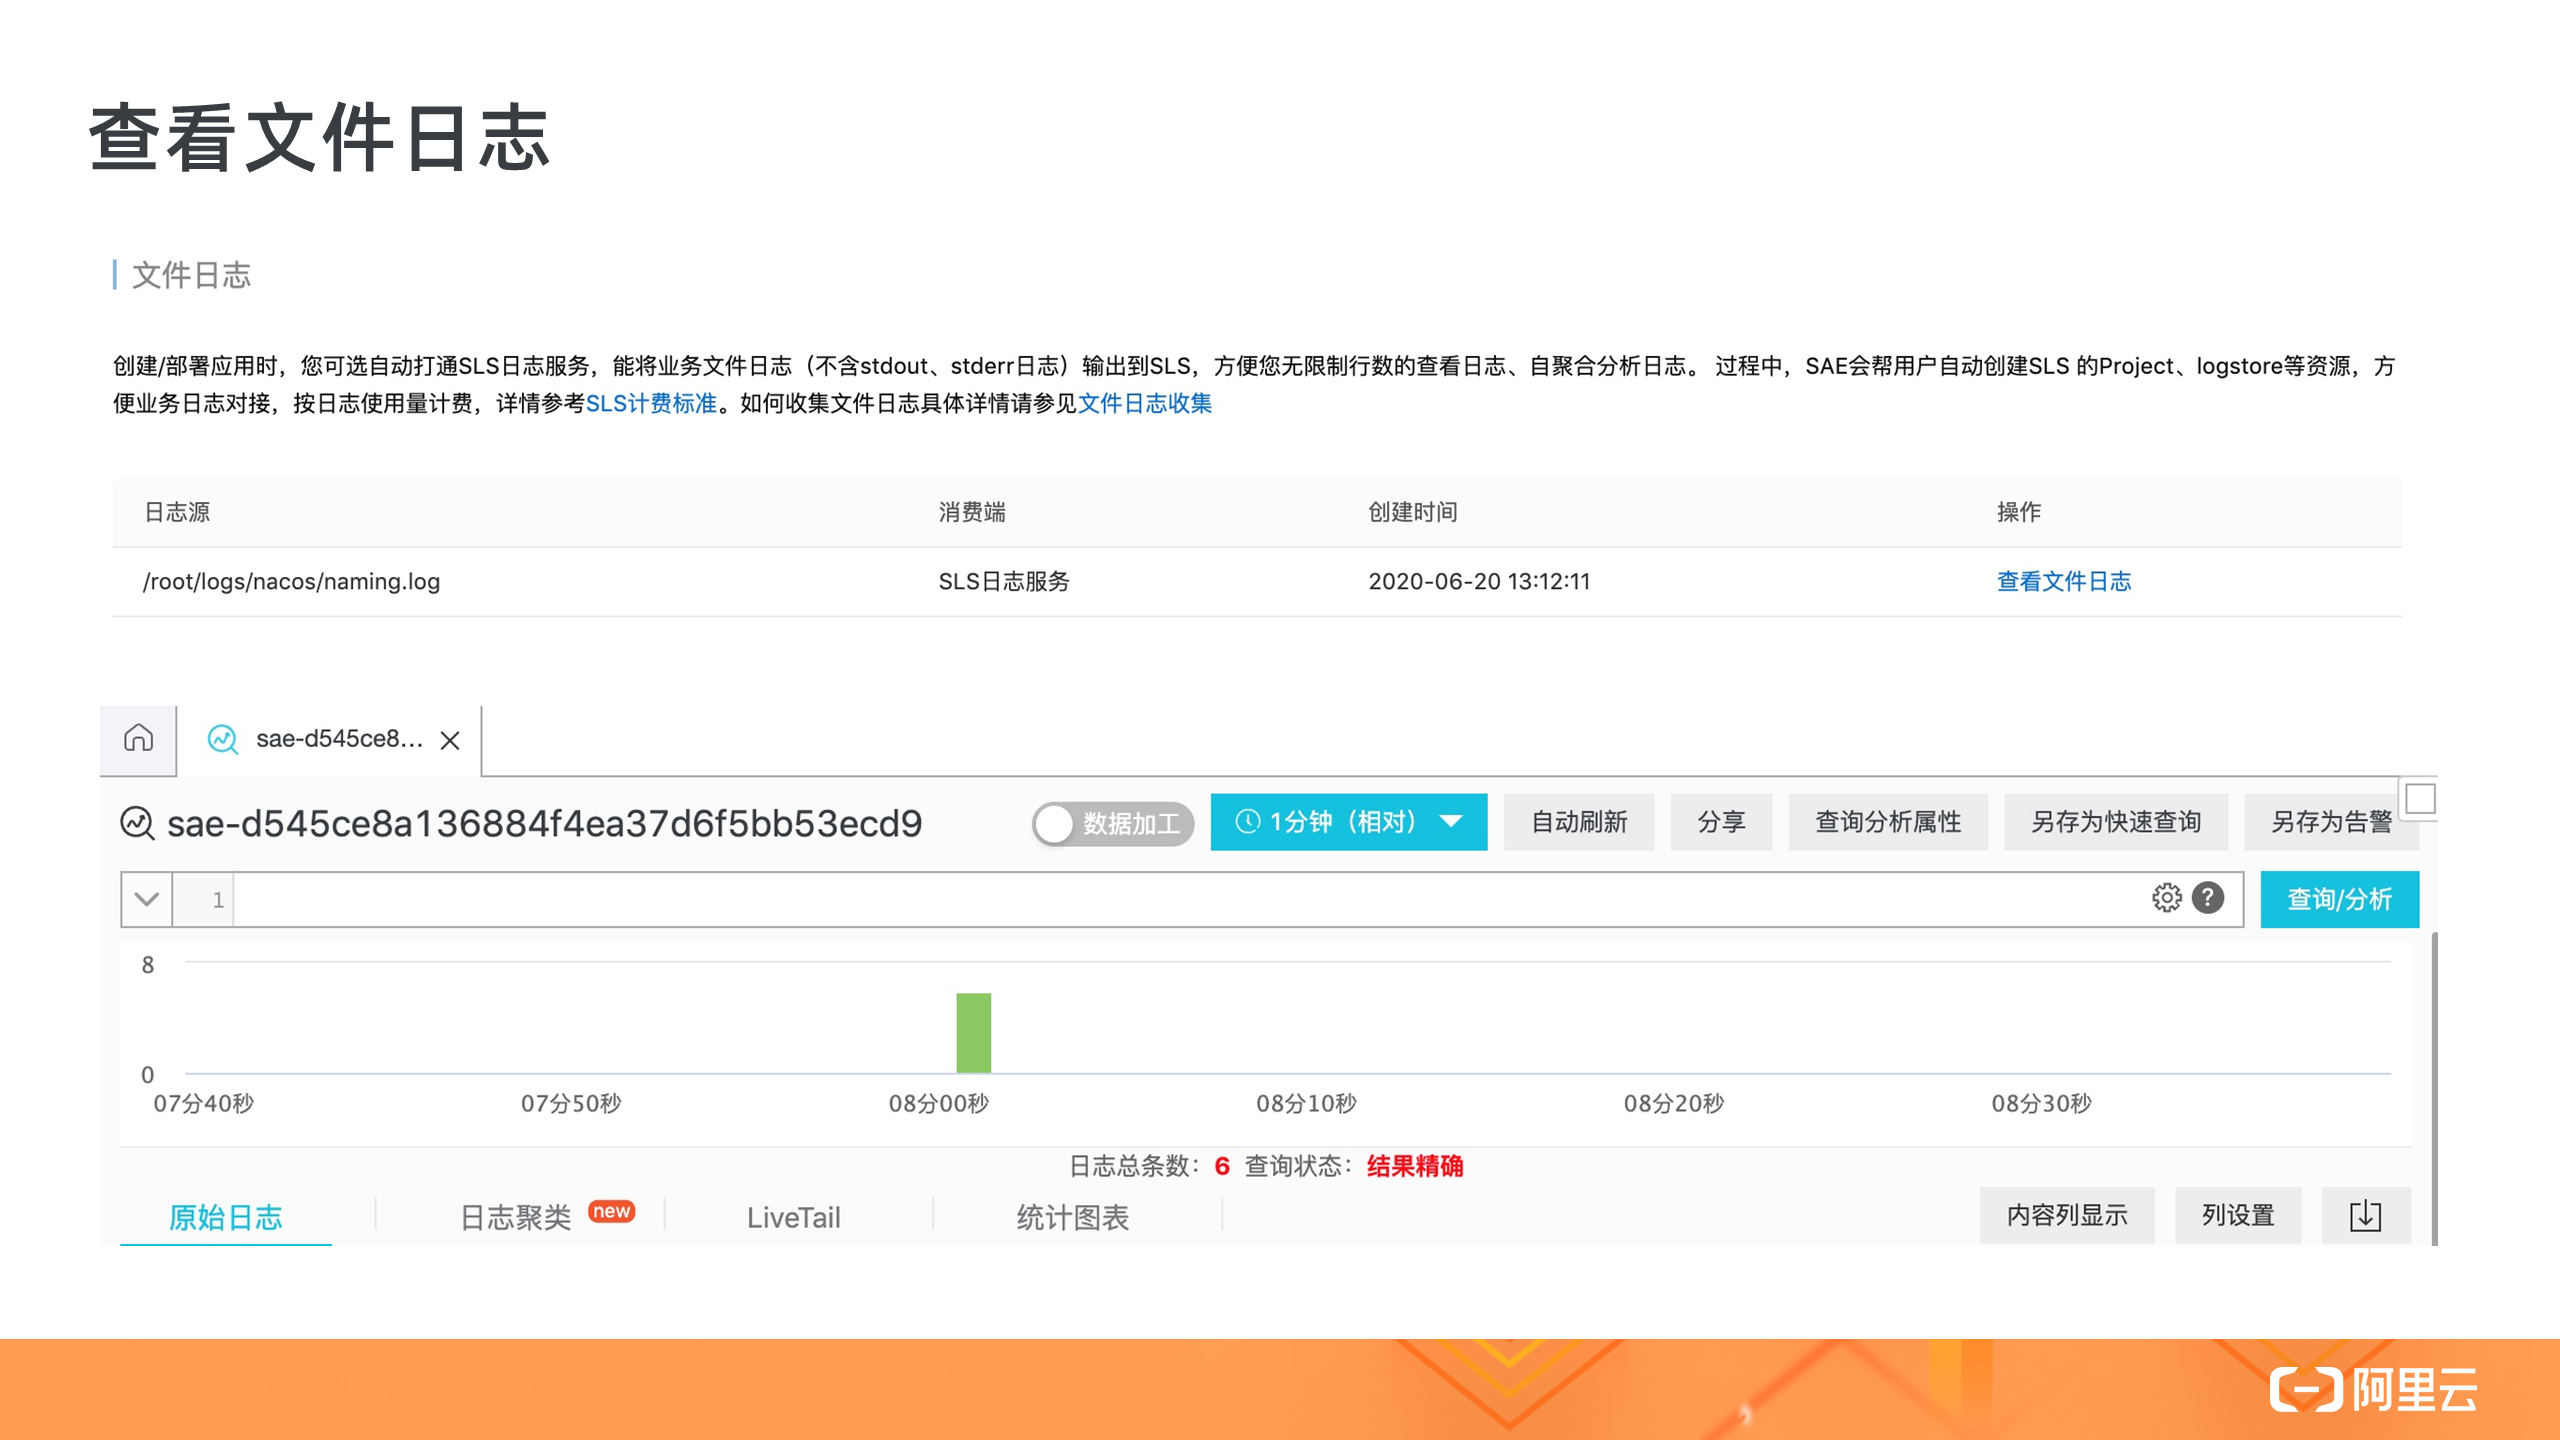Click the download icon near 列设置
The image size is (2560, 1440).
2366,1215
